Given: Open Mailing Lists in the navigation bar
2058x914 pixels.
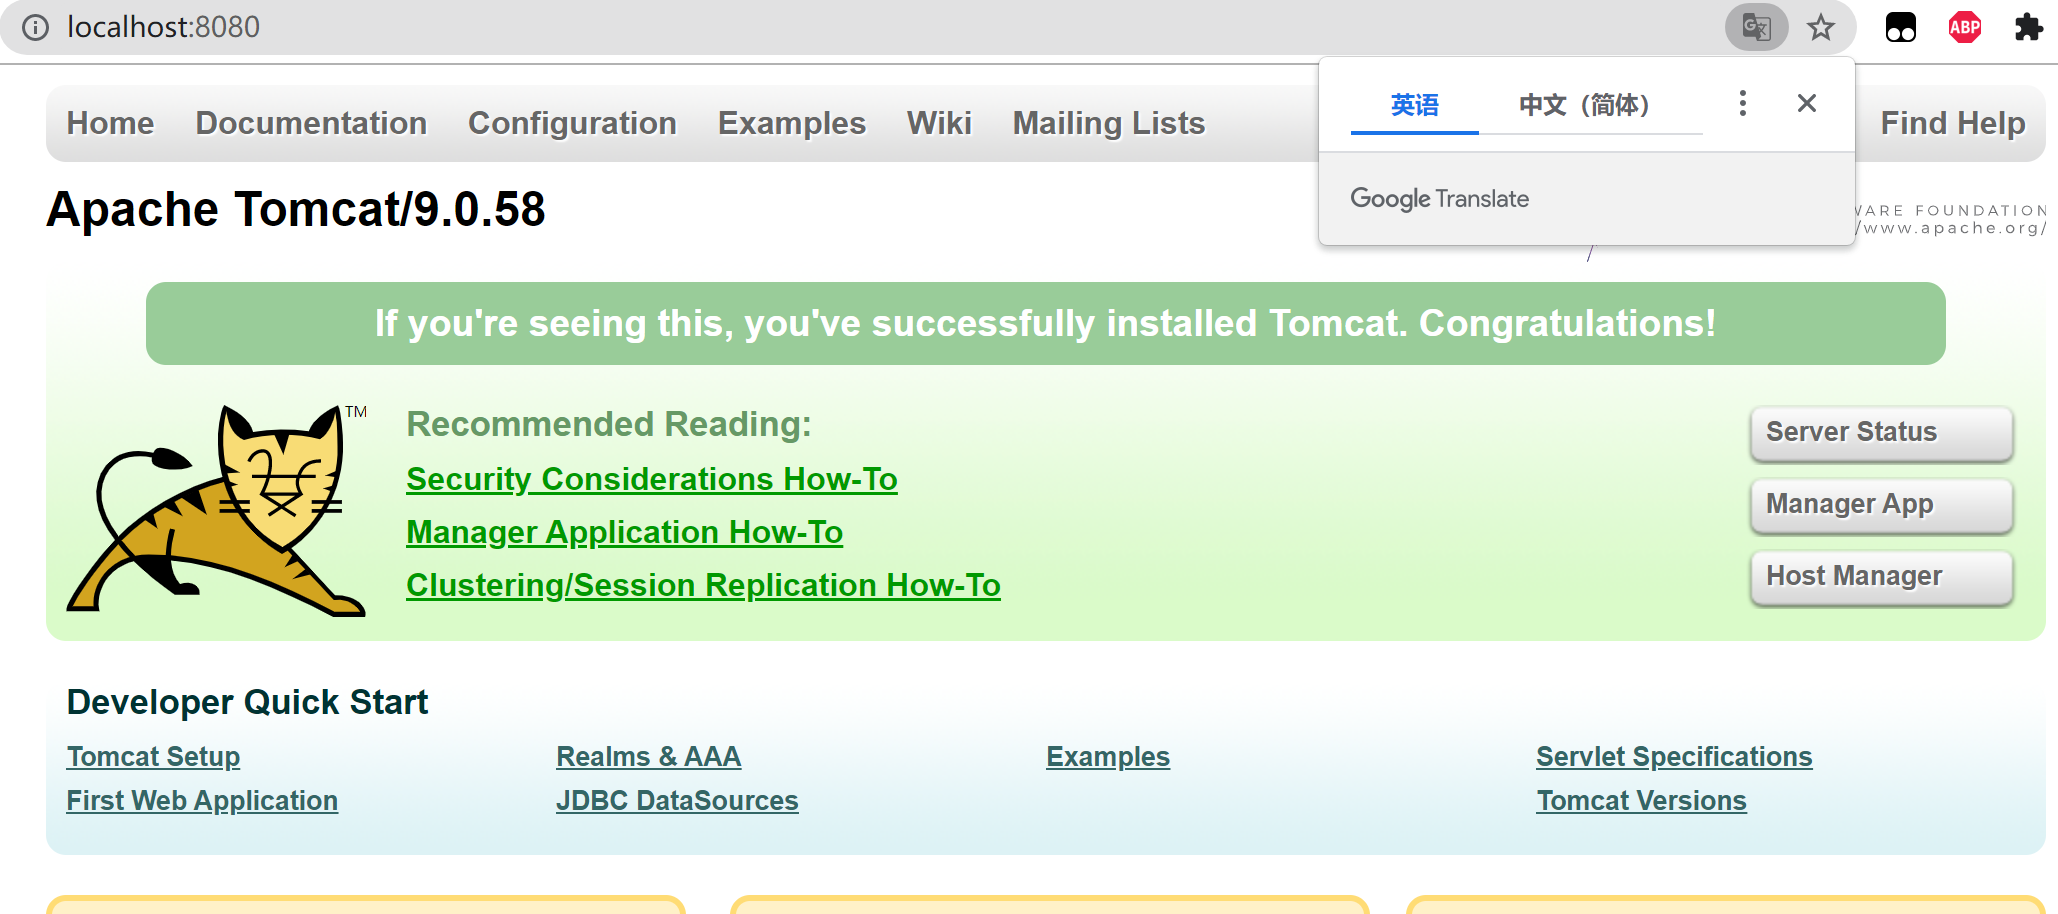Looking at the screenshot, I should (1108, 123).
